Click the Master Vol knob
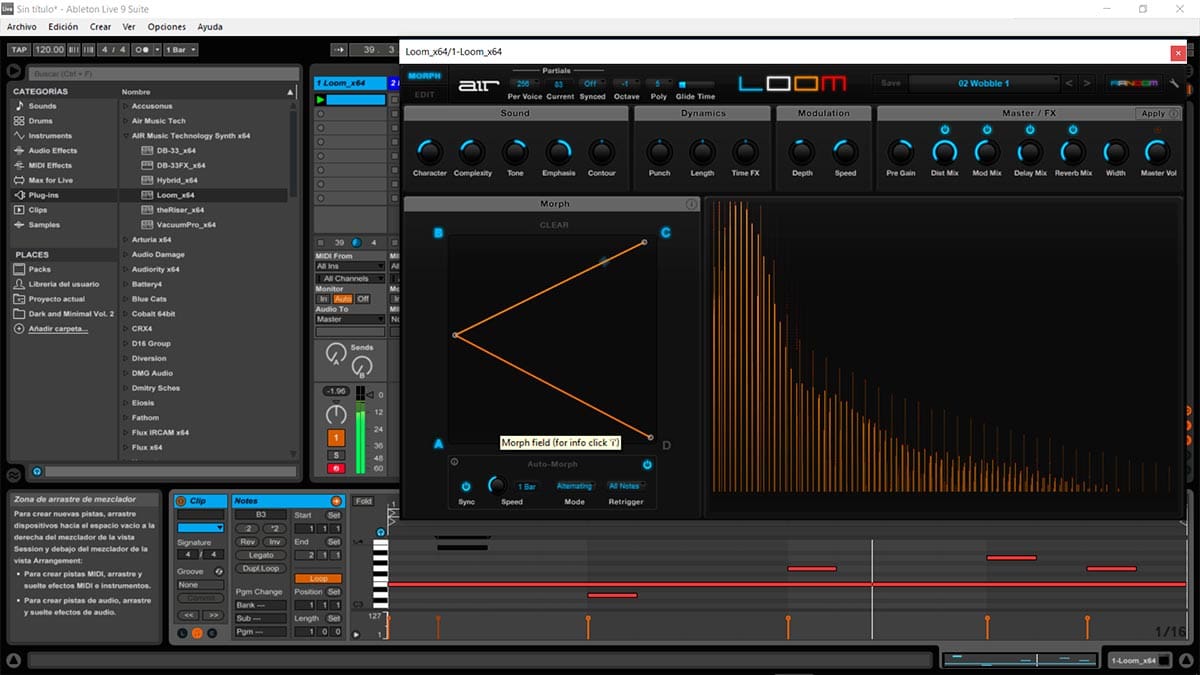 coord(1157,153)
